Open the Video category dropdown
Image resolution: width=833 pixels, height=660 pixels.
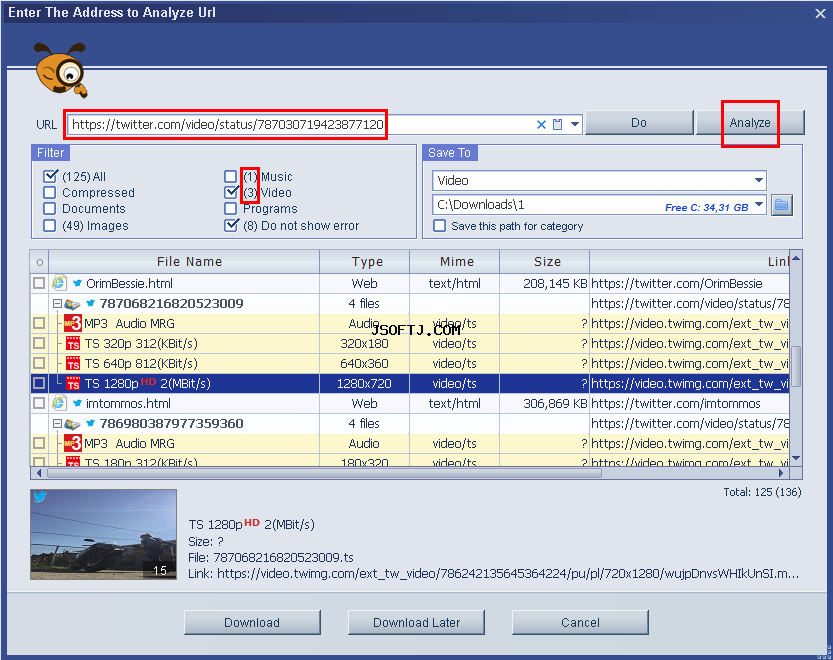[x=759, y=181]
